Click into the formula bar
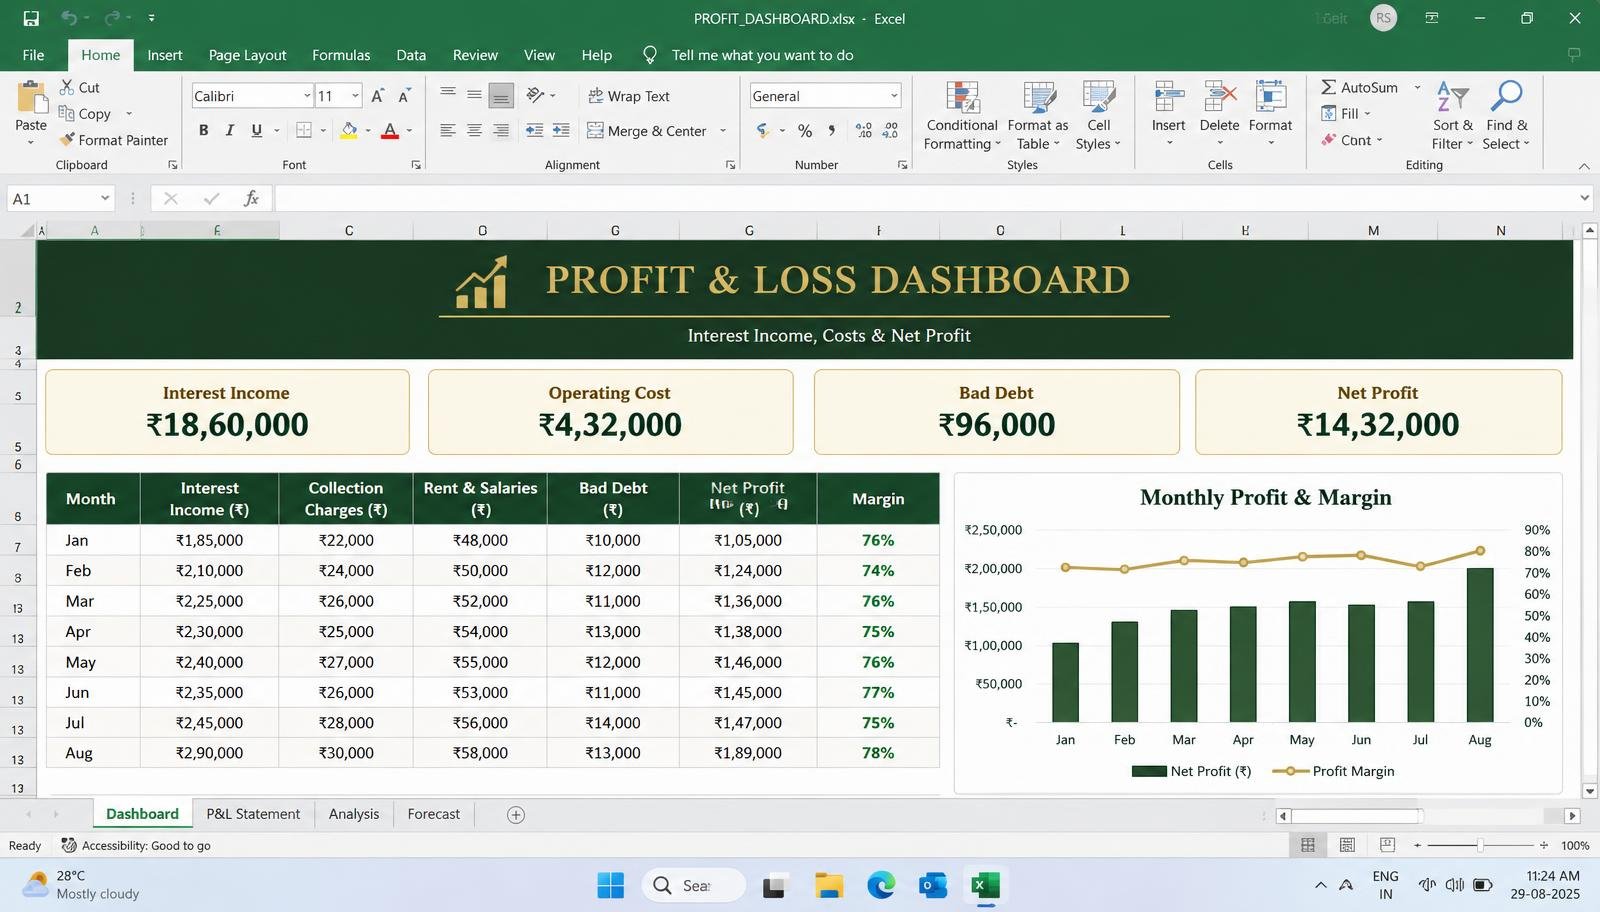Viewport: 1600px width, 912px height. click(927, 198)
